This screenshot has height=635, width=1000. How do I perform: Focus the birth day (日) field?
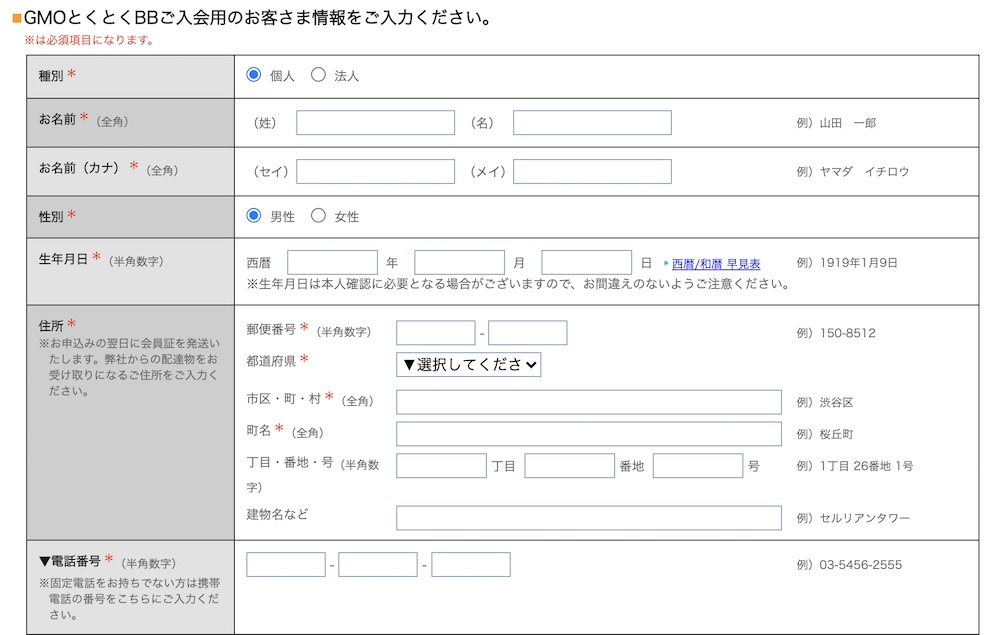(x=587, y=263)
